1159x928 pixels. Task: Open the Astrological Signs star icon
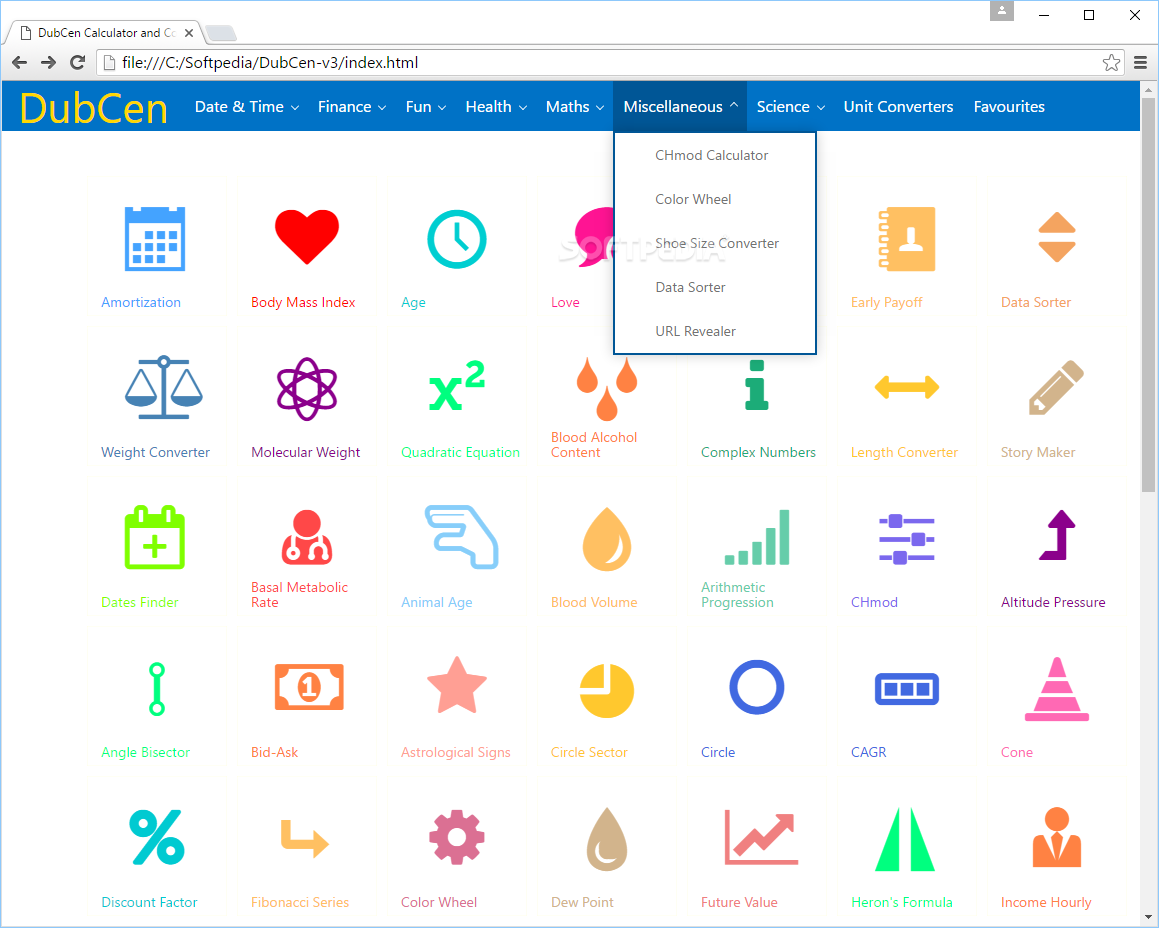pos(457,685)
